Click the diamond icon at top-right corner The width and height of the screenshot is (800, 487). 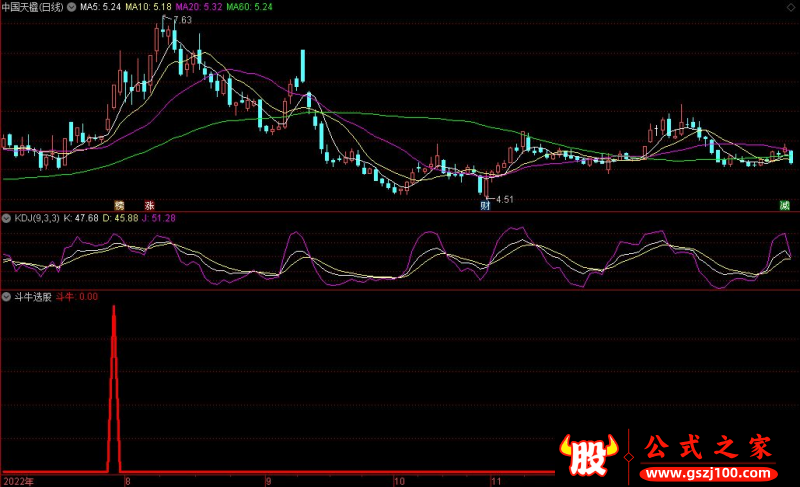(792, 7)
